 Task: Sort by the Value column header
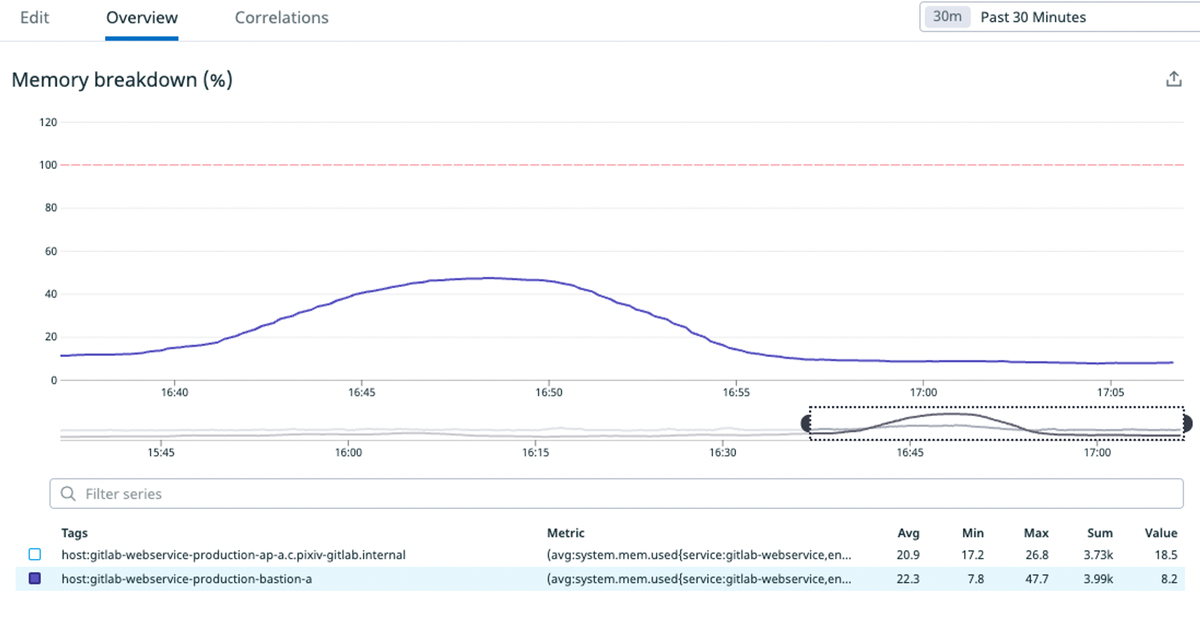(x=1161, y=533)
